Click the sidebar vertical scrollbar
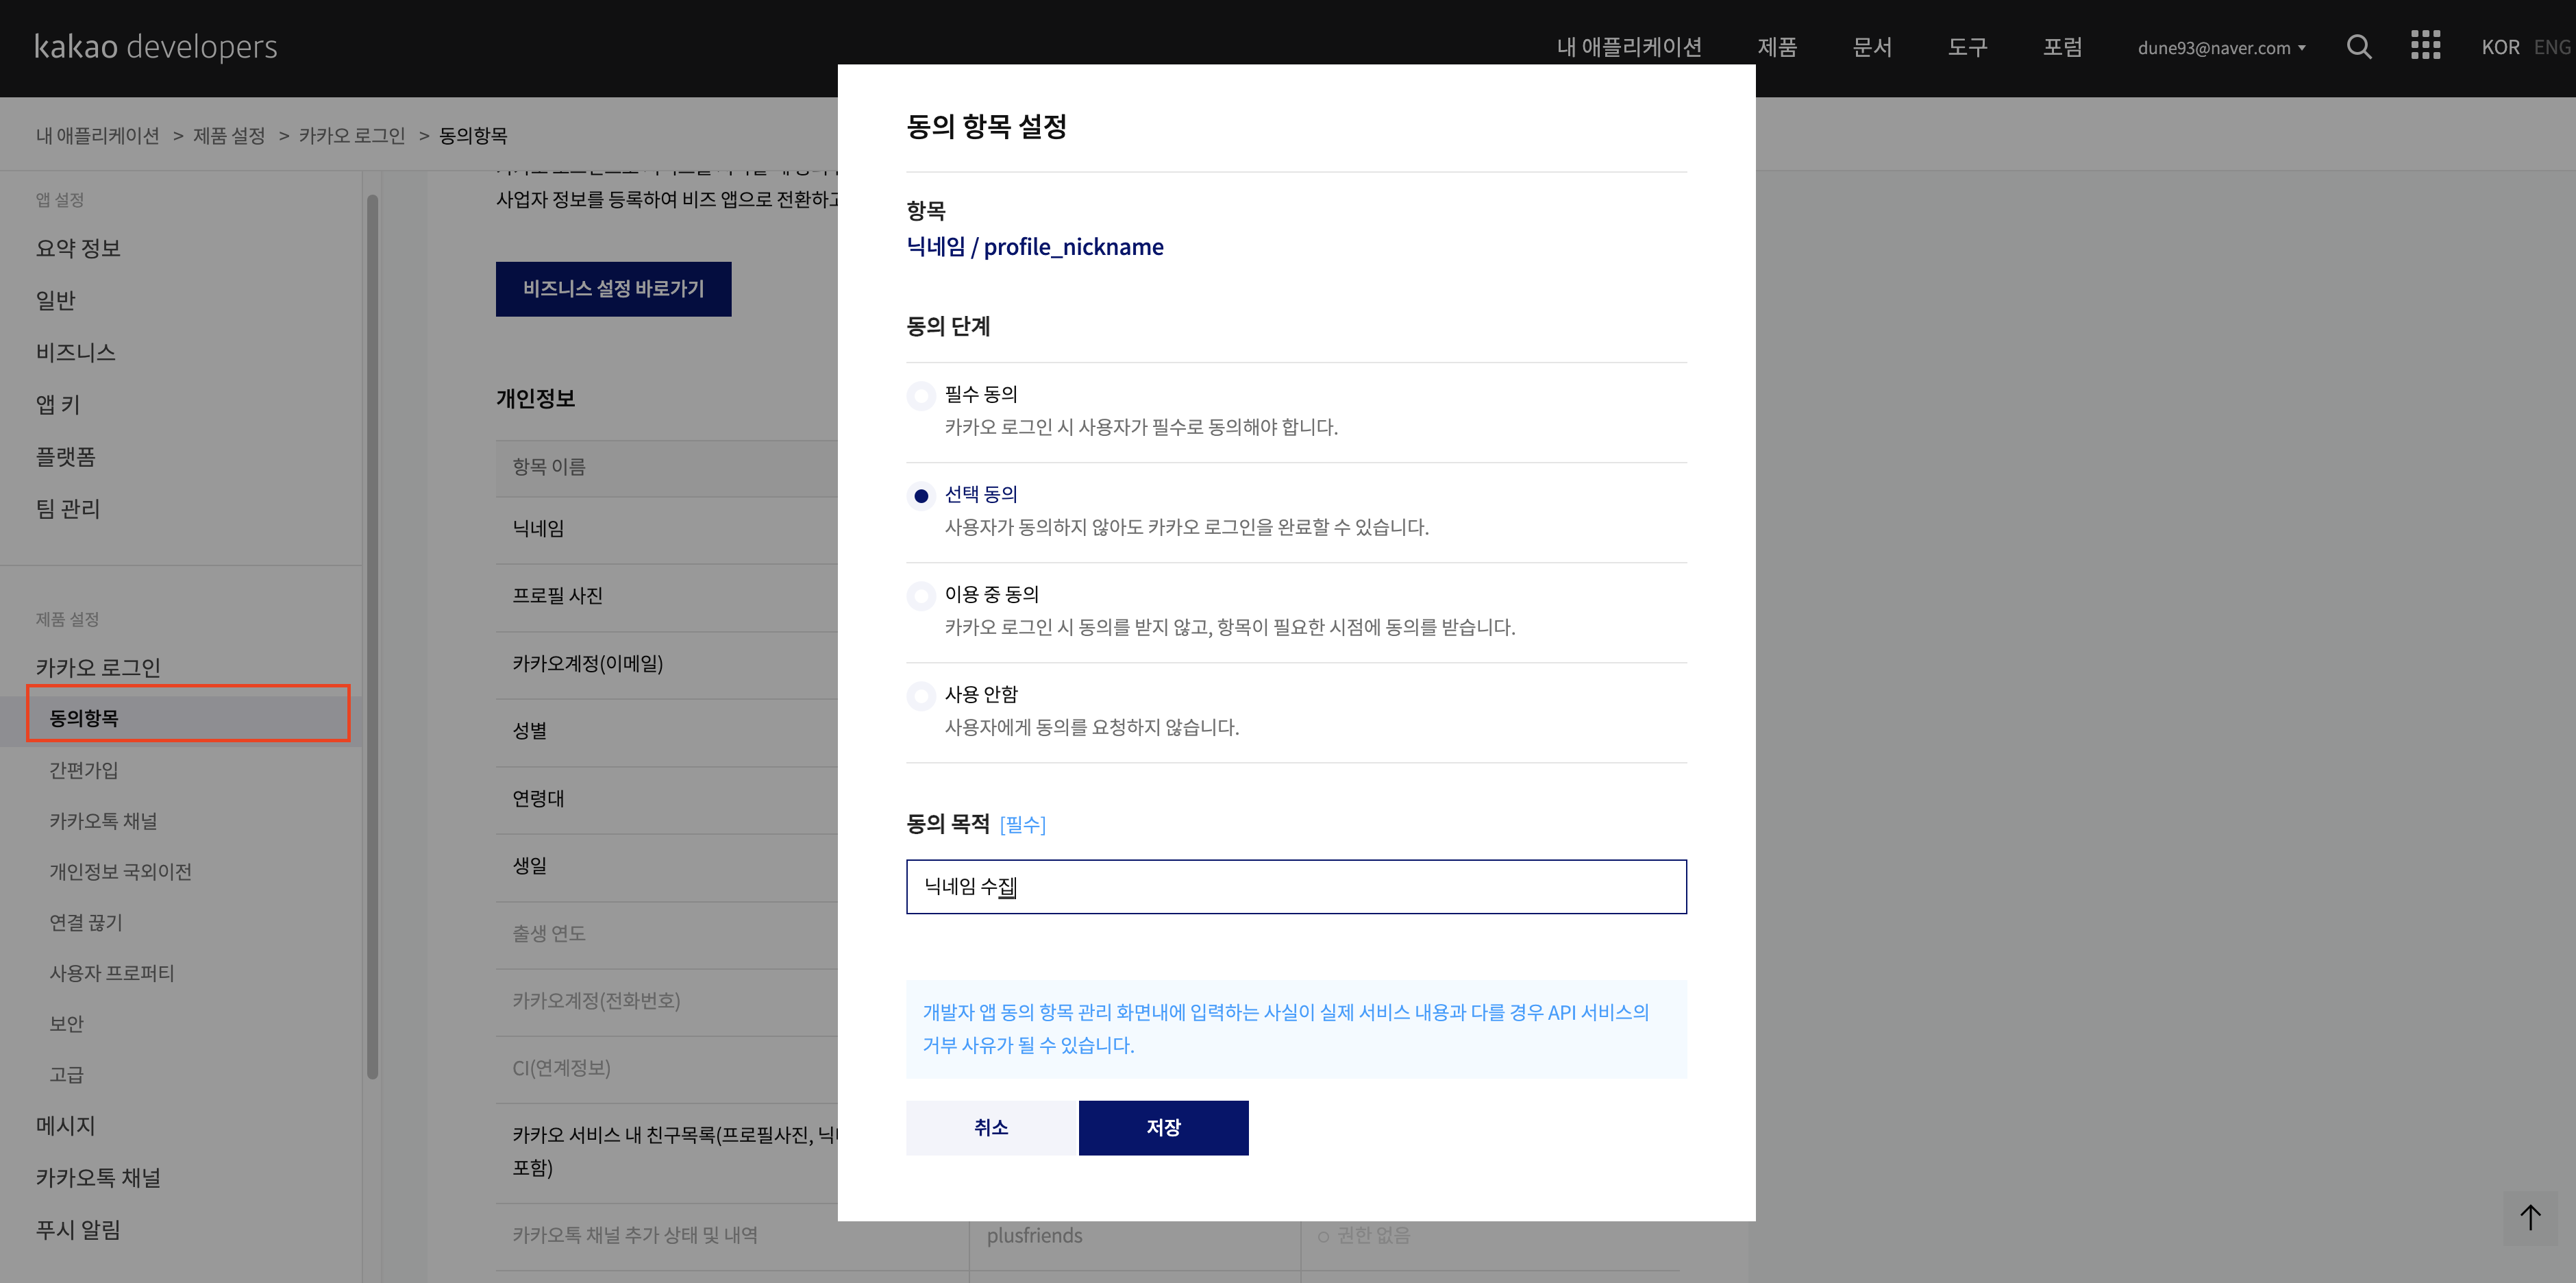 (x=372, y=636)
